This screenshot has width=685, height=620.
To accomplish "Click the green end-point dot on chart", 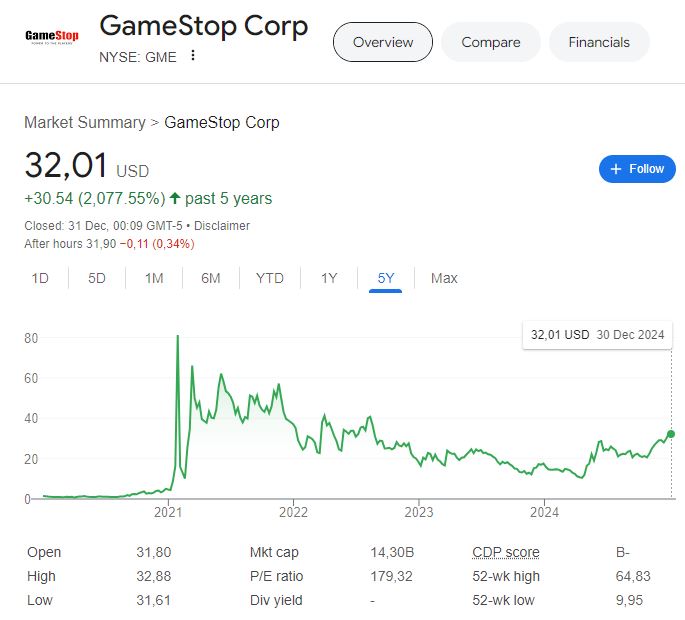I will pyautogui.click(x=671, y=434).
